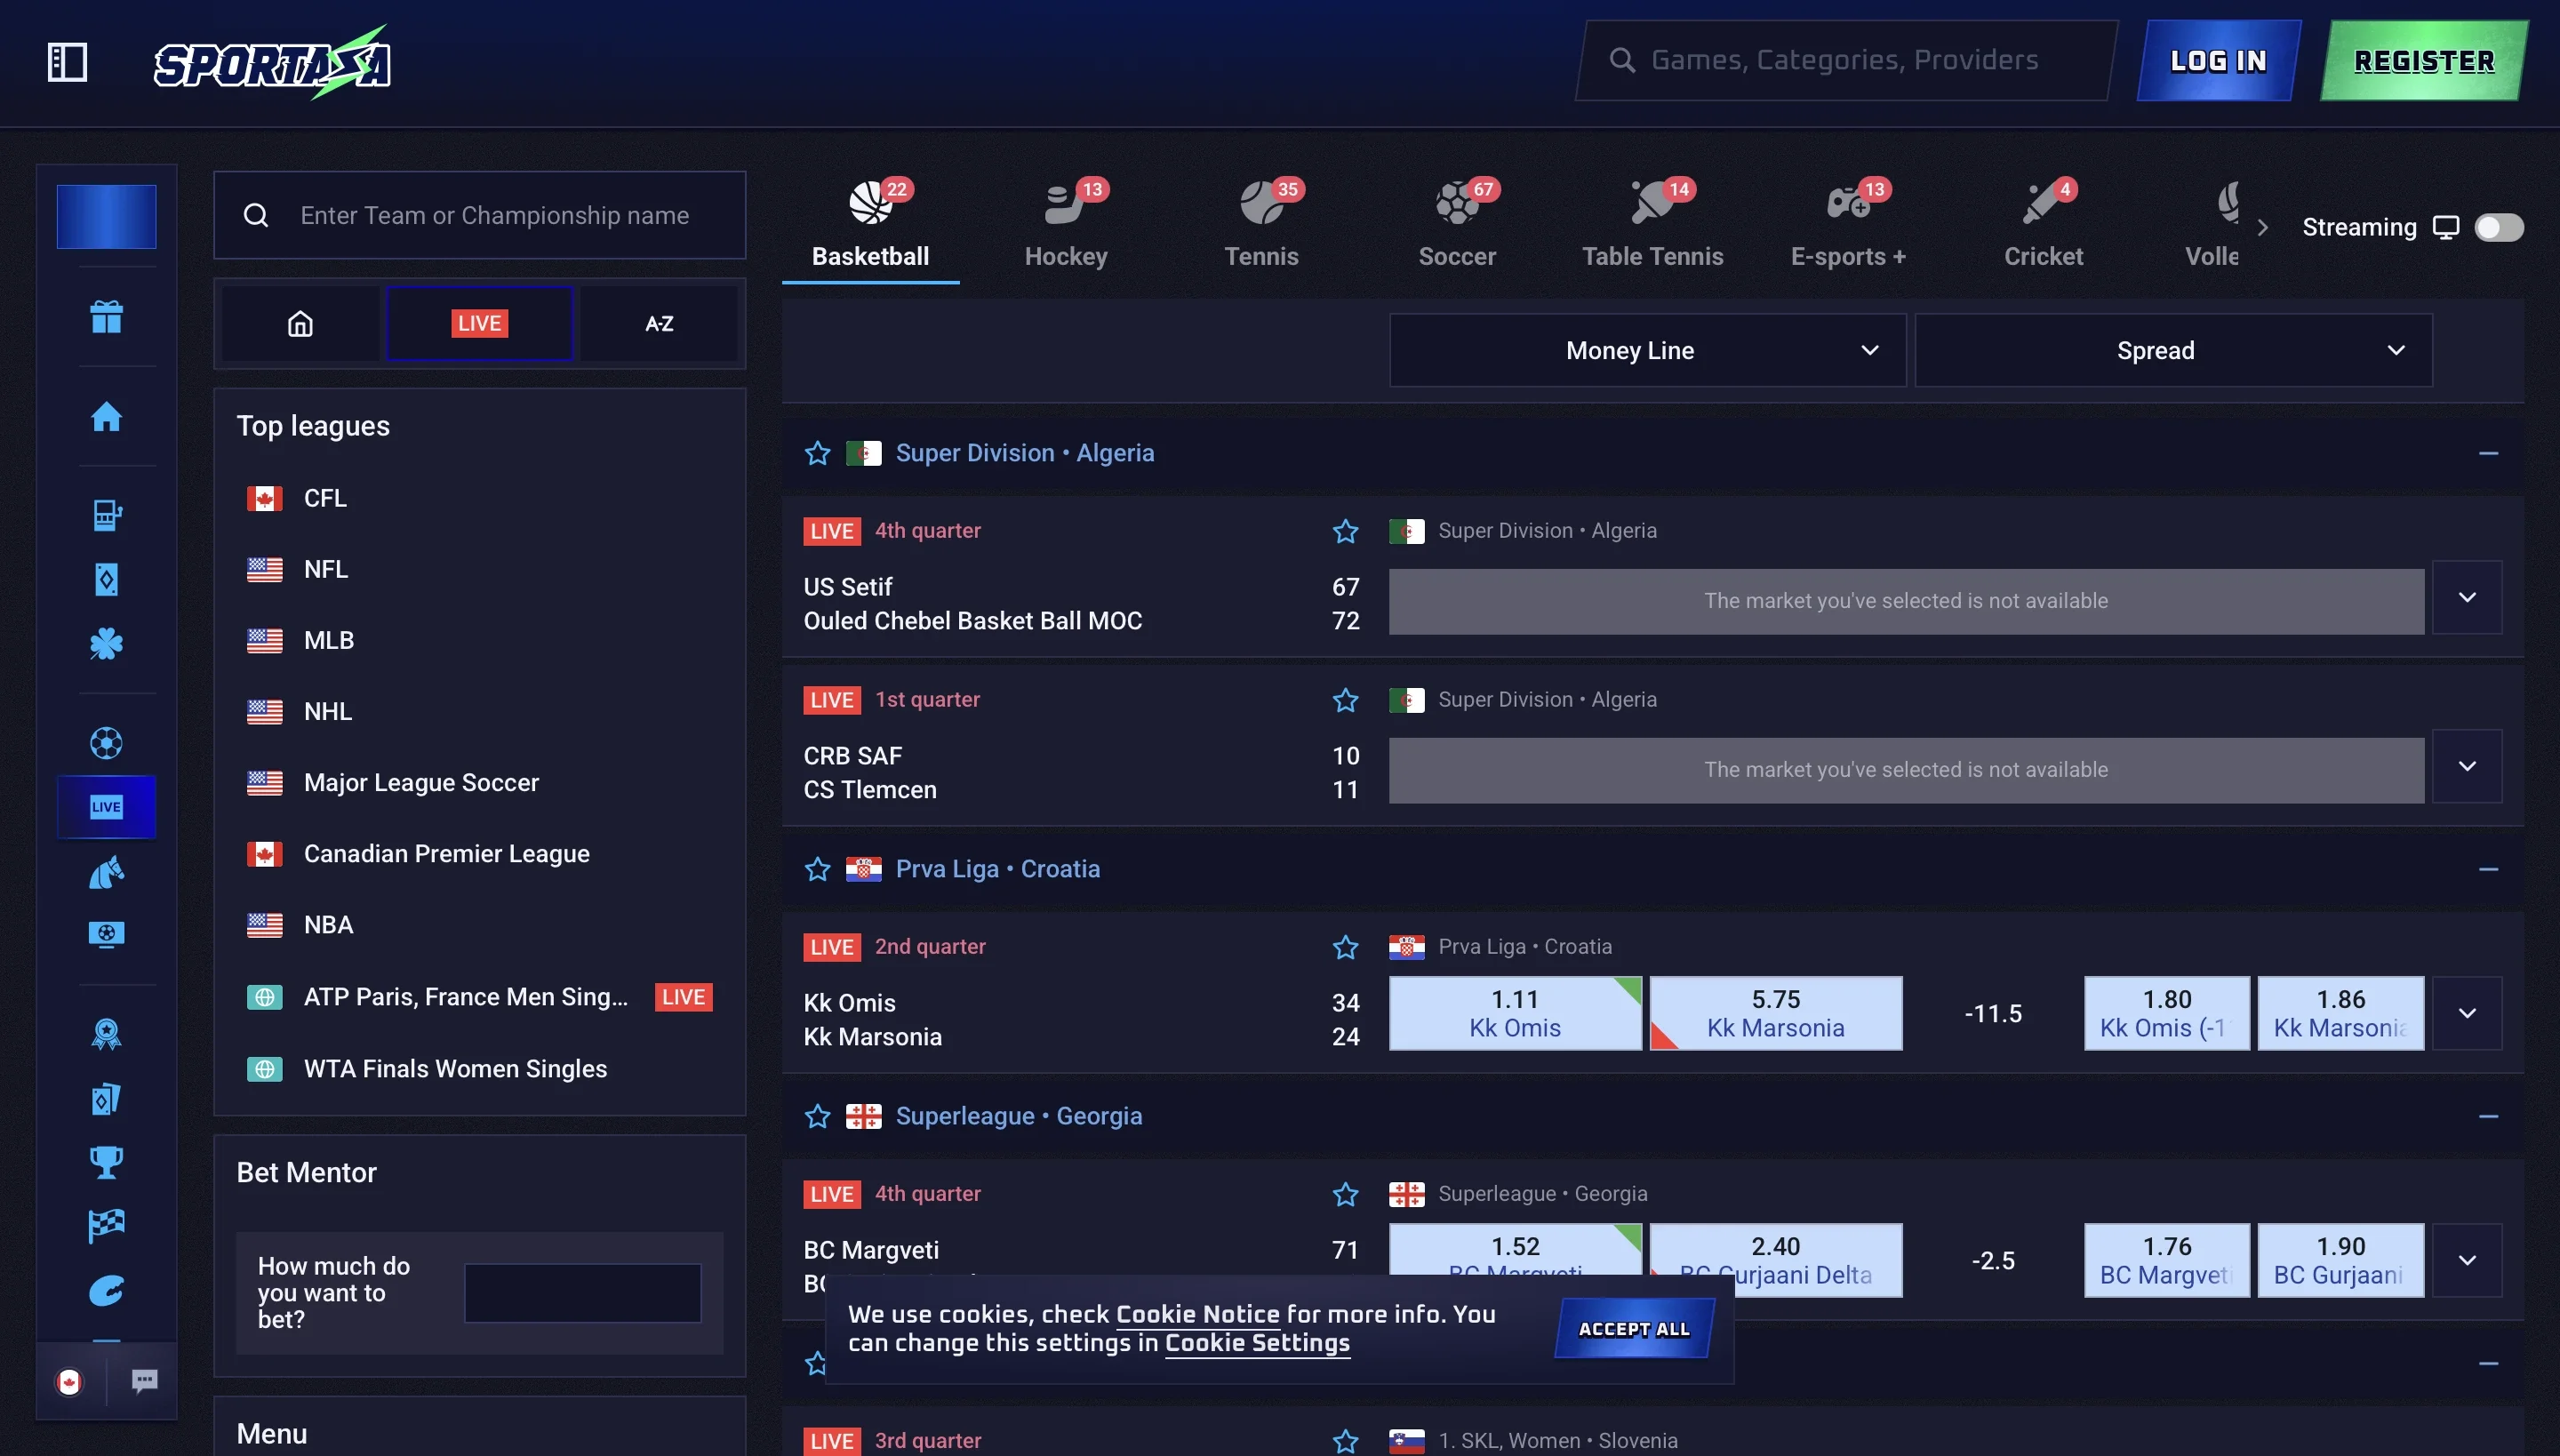The image size is (2560, 1456).
Task: Open the checkered racing flag section
Action: pyautogui.click(x=105, y=1224)
